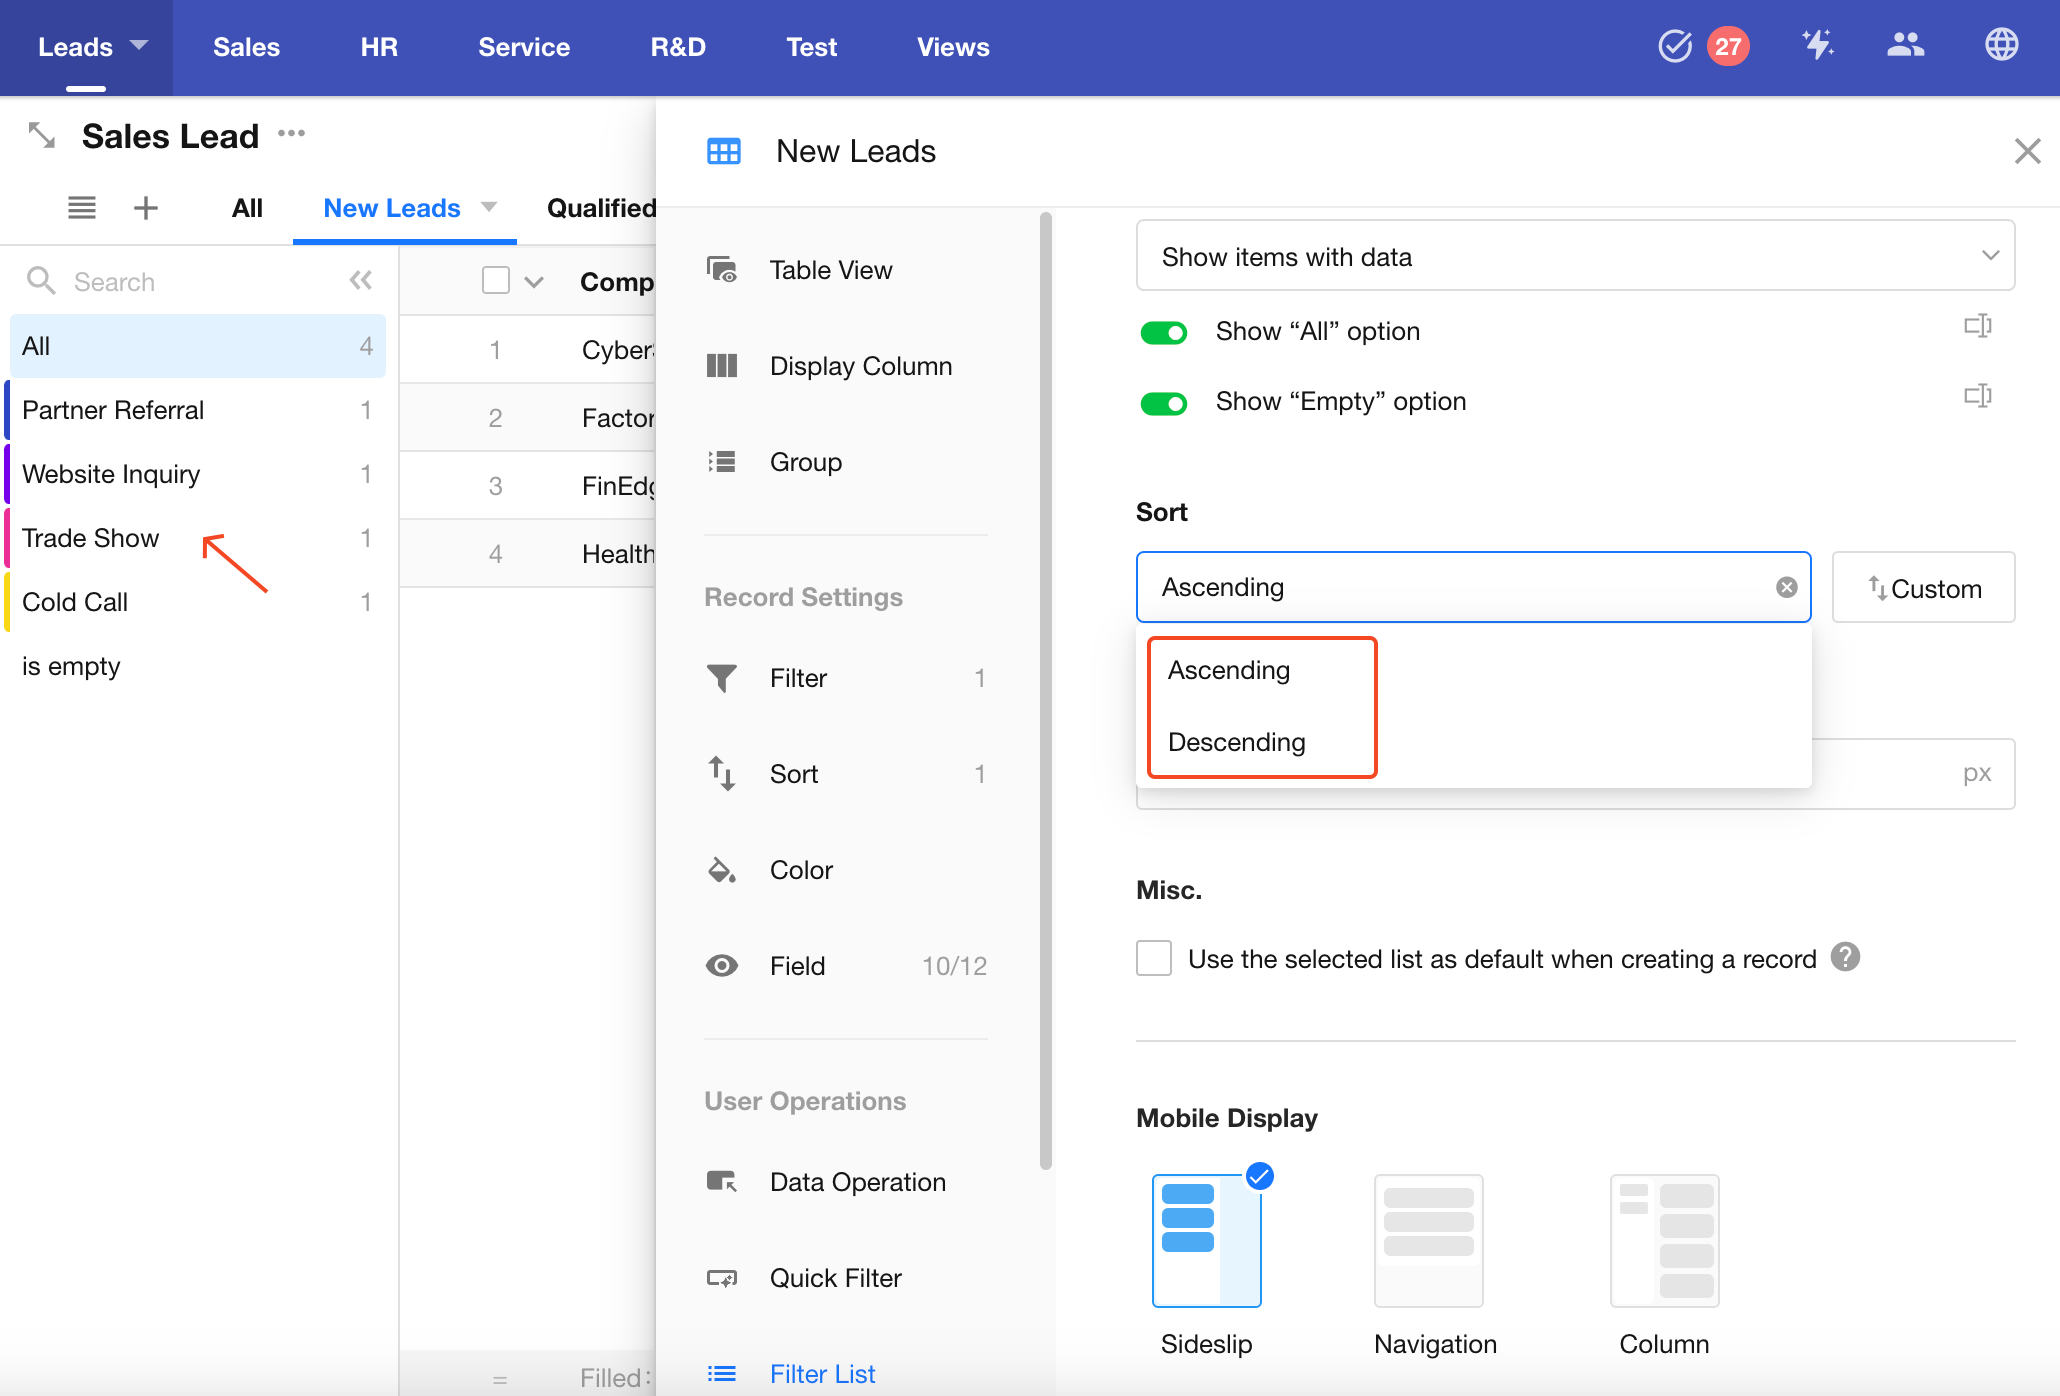Open Display Column settings menu item

[860, 366]
